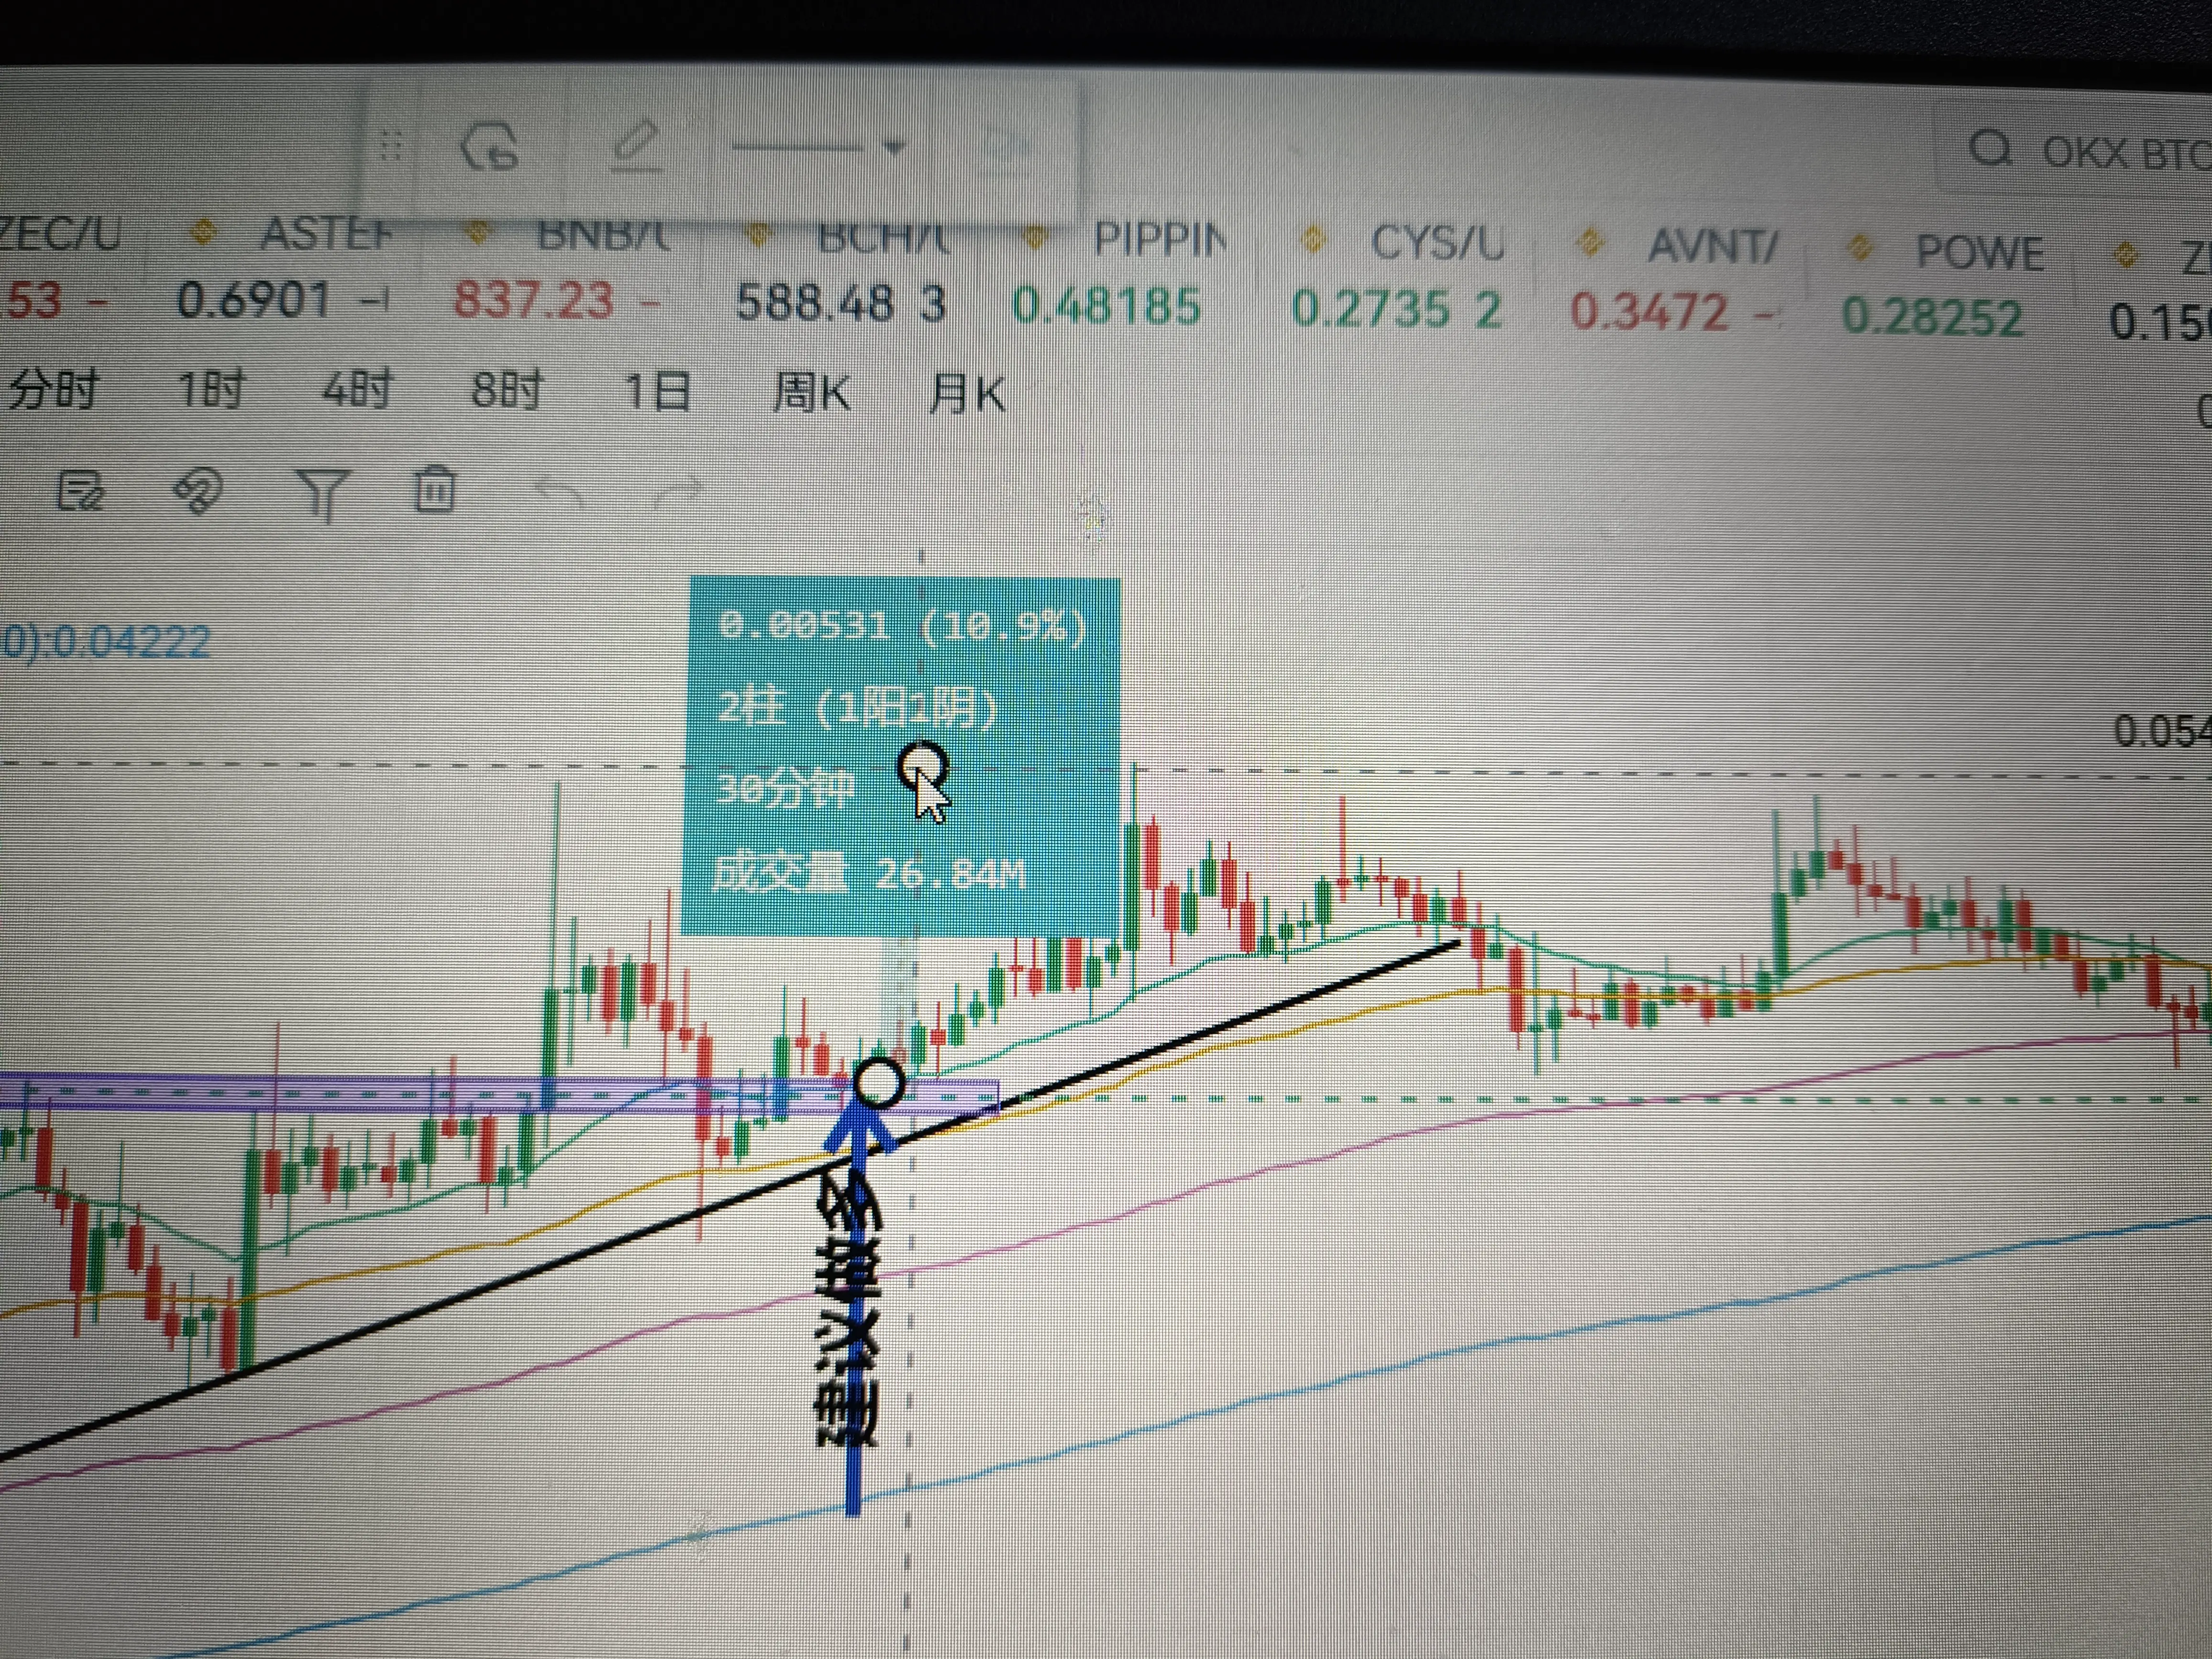Click the magnet snap drawing icon
The height and width of the screenshot is (1659, 2212).
click(x=197, y=492)
